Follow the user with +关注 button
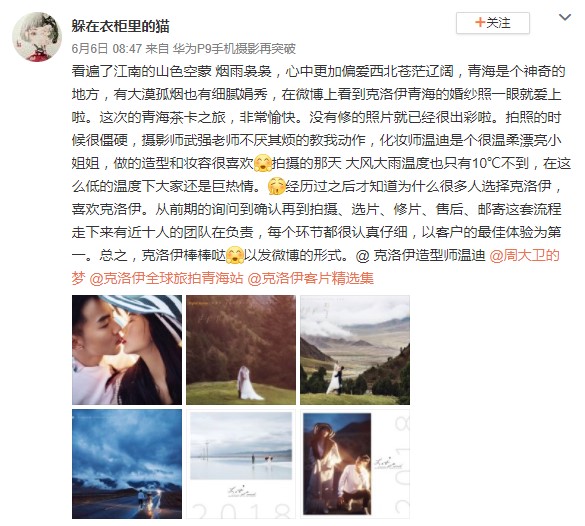Image resolution: width=585 pixels, height=526 pixels. pyautogui.click(x=492, y=23)
